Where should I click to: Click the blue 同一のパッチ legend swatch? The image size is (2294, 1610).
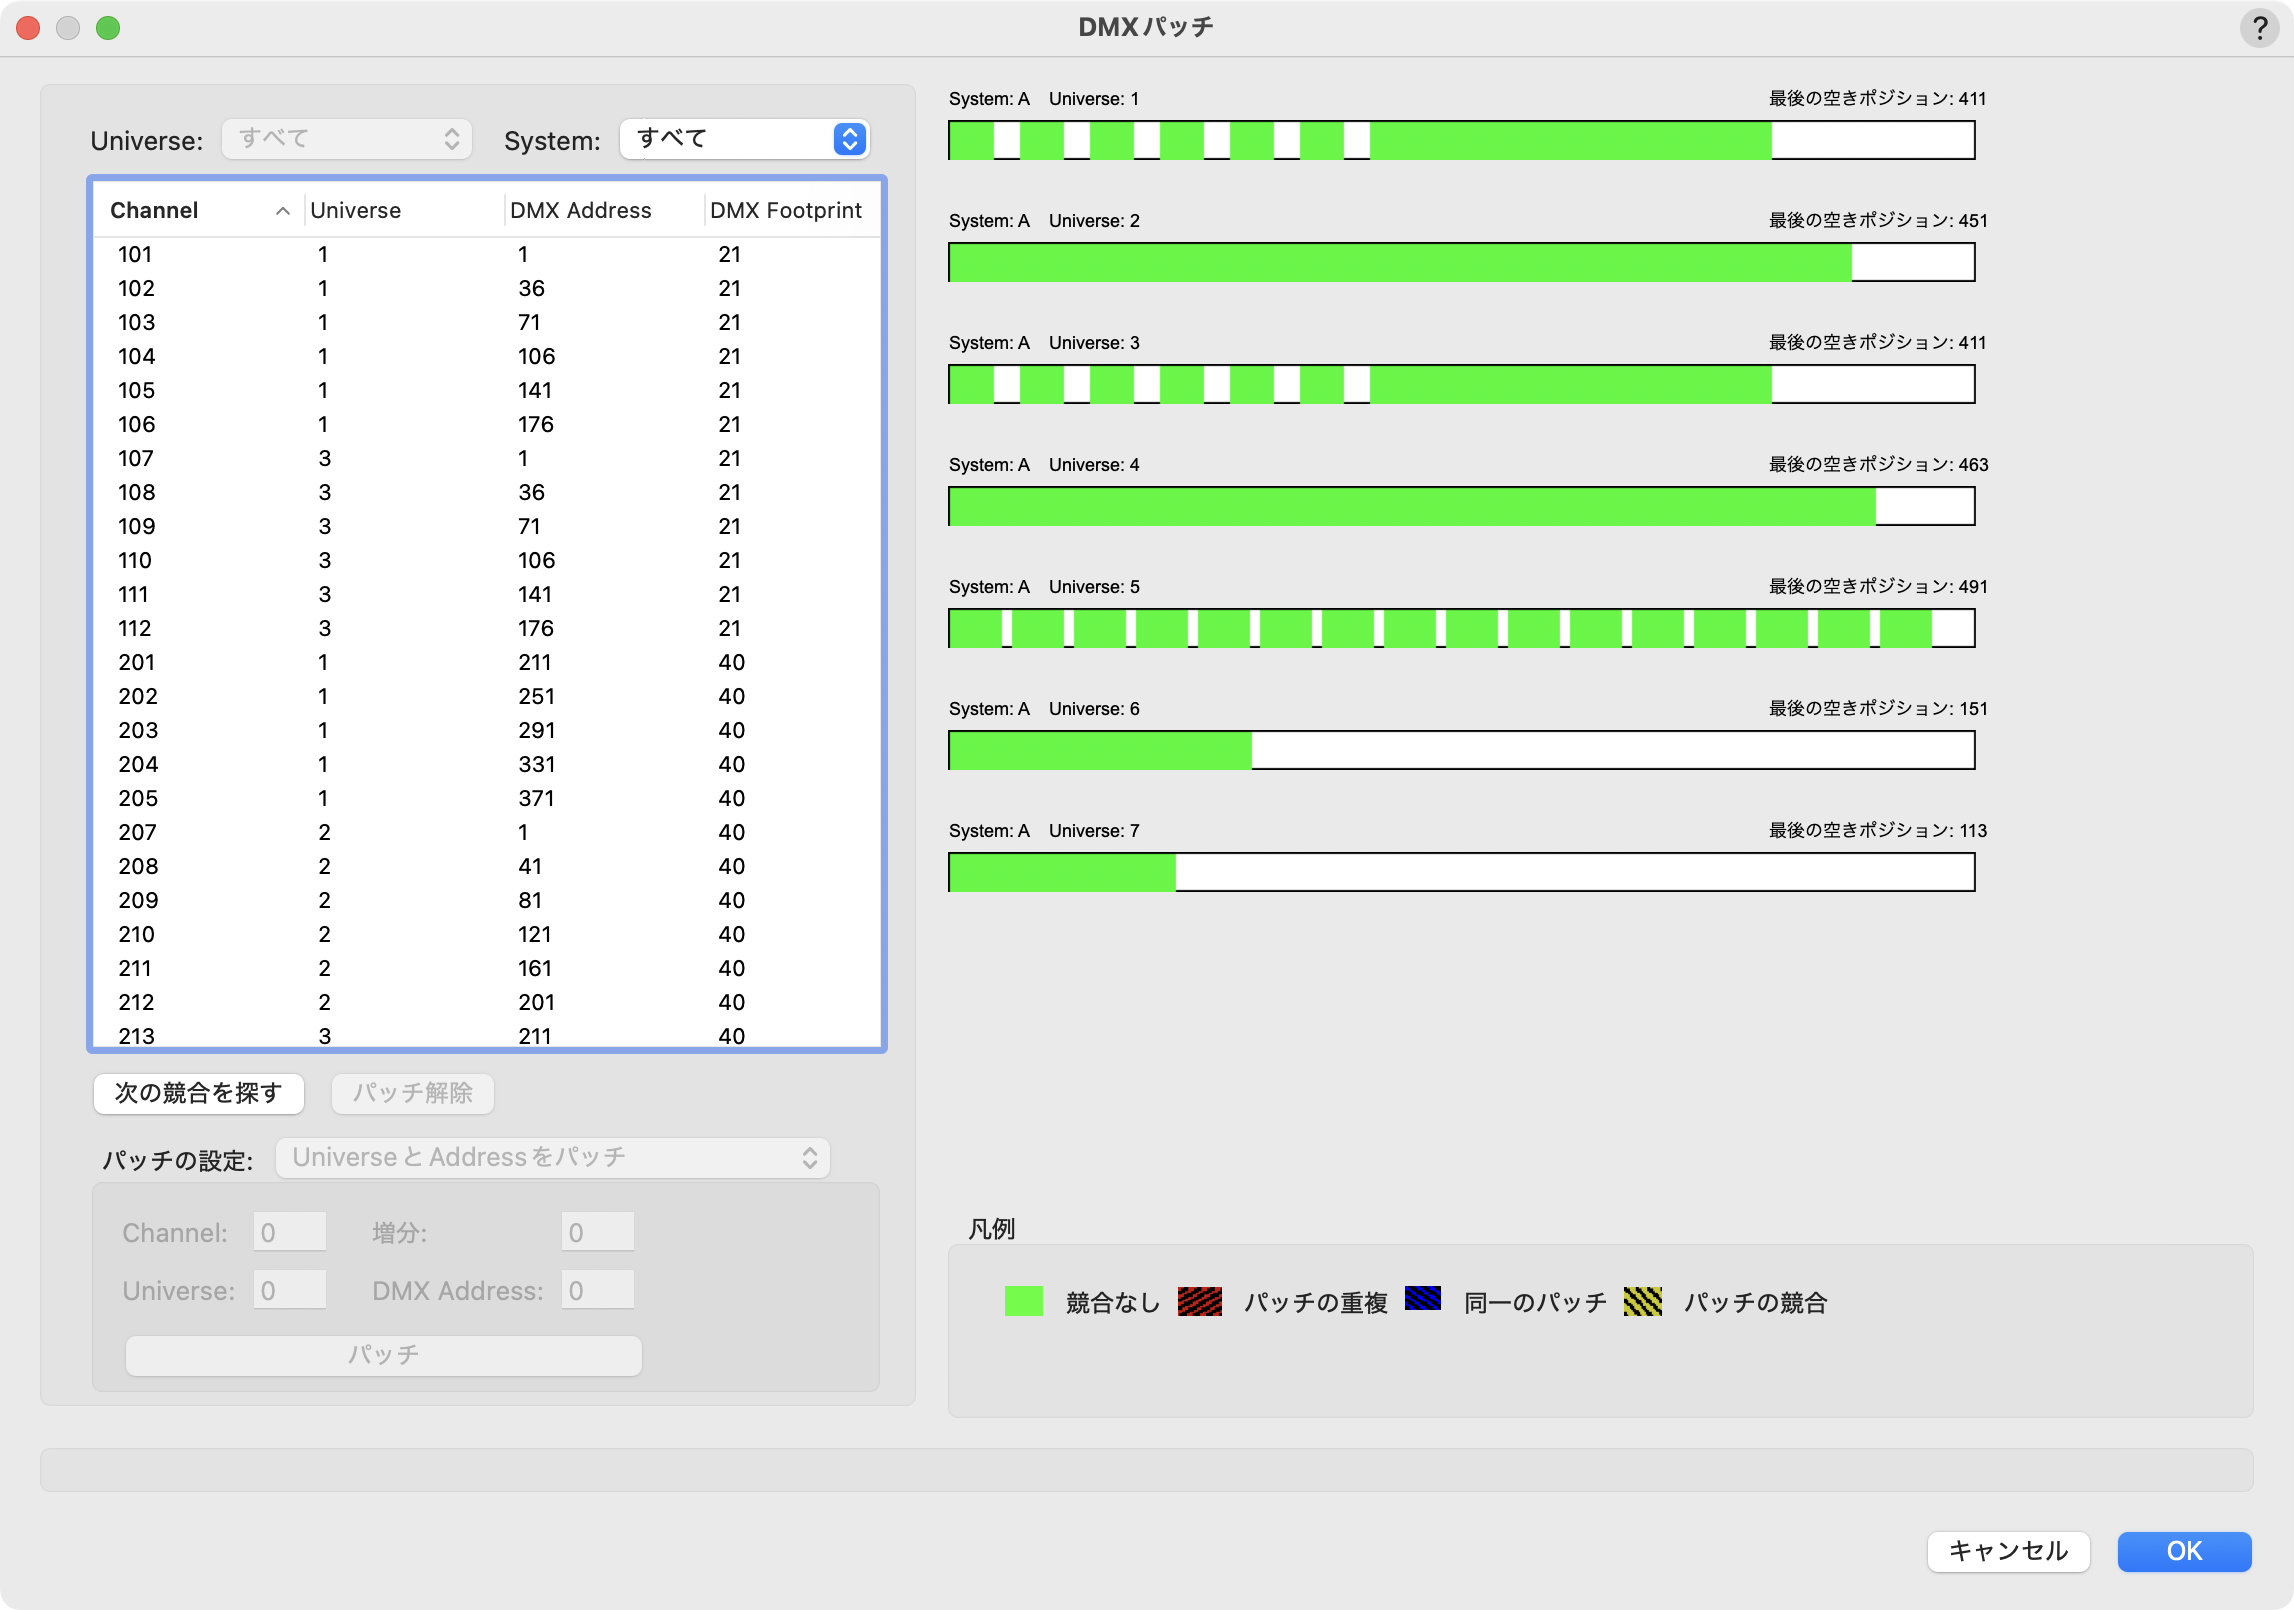click(x=1422, y=1299)
